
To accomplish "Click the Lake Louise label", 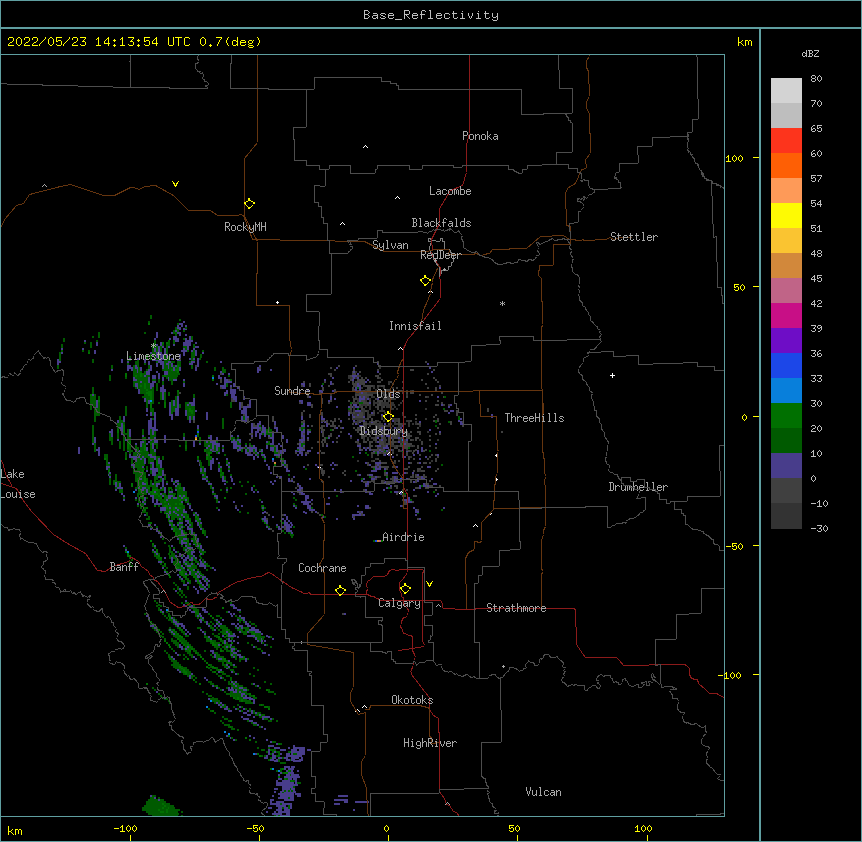I will (x=18, y=484).
